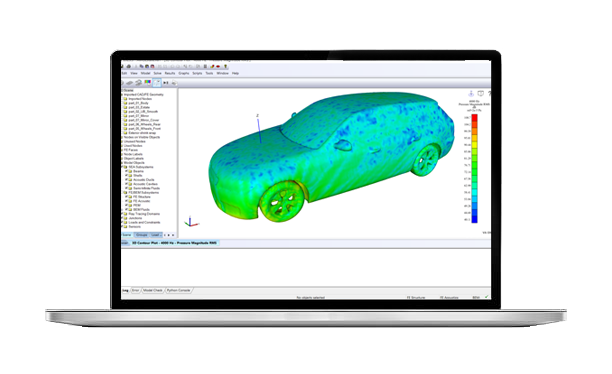Screen dimensions: 612x374
Task: Click the highlighted selection mode toolbar button
Action: click(157, 82)
